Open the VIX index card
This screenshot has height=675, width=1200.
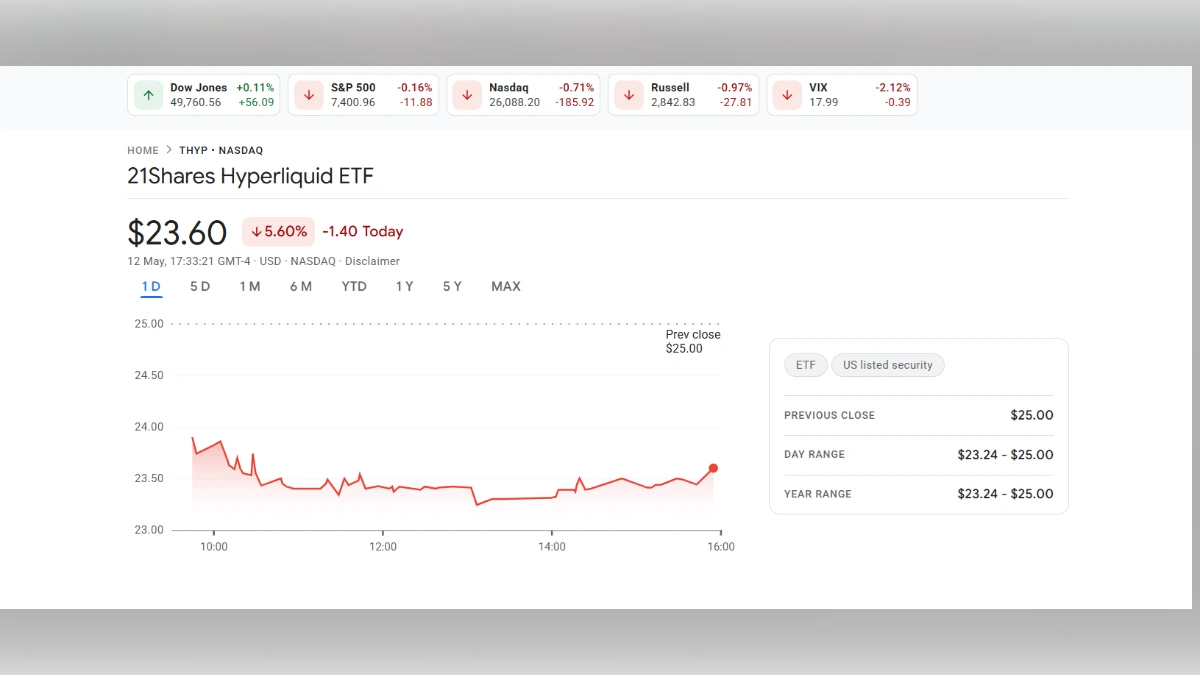click(842, 95)
